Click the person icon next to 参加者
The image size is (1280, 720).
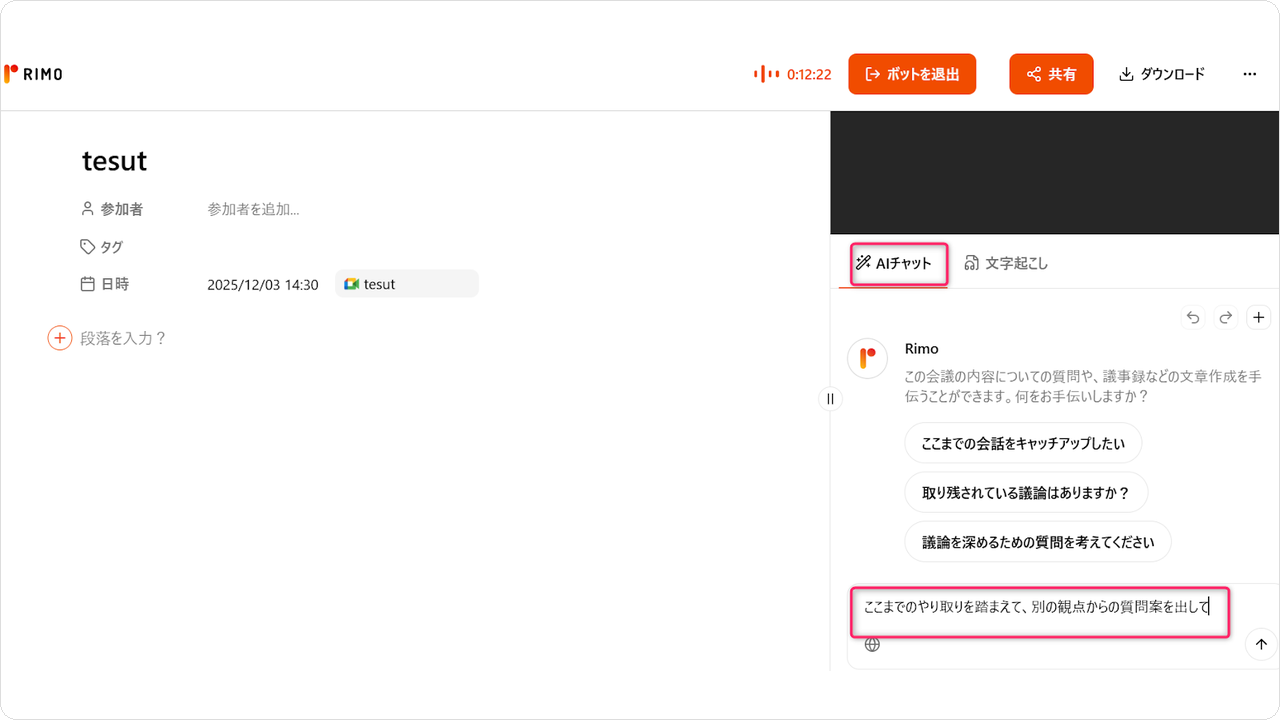tap(88, 209)
